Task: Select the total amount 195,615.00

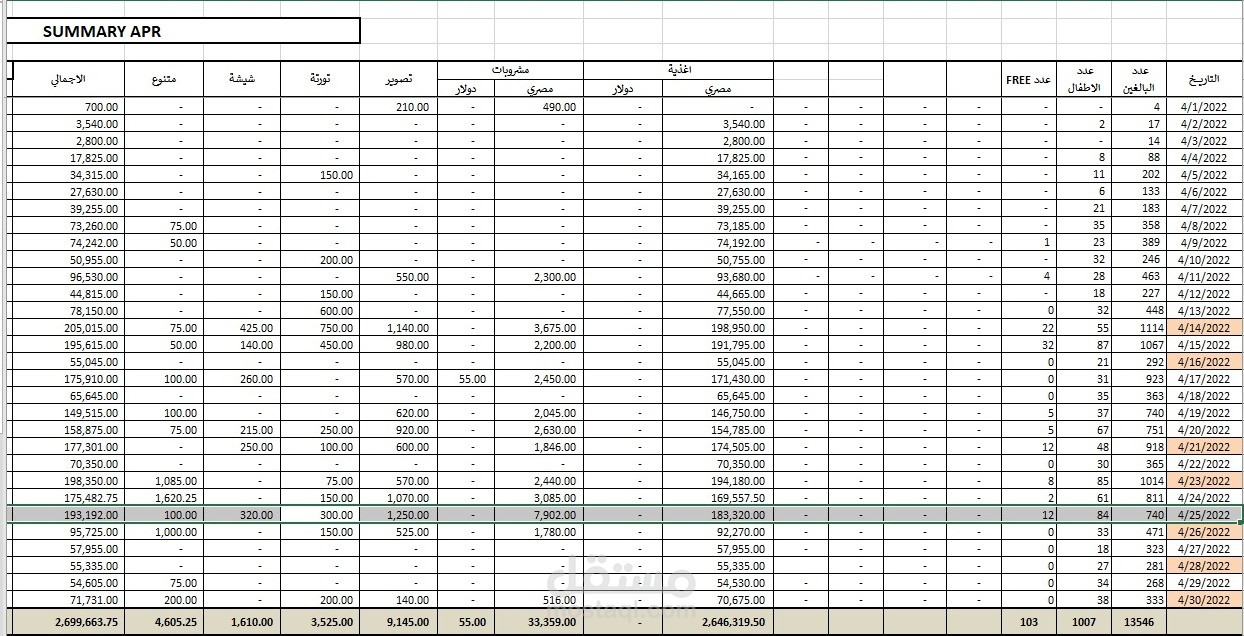Action: (66, 344)
